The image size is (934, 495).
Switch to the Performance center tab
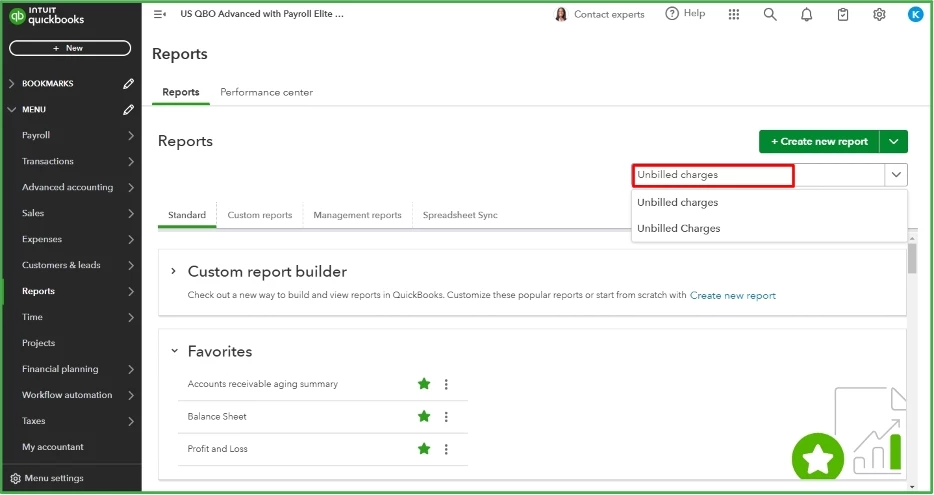pos(266,92)
